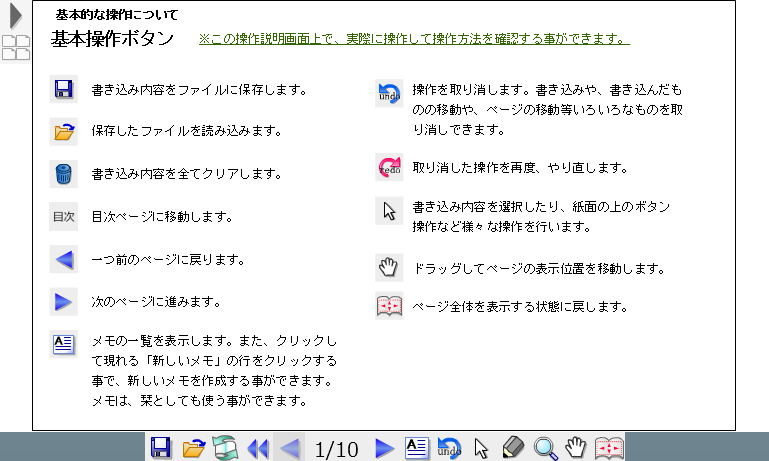Click the left arrow beside 一つ前のページに戻ります
The image size is (769, 461).
[63, 259]
